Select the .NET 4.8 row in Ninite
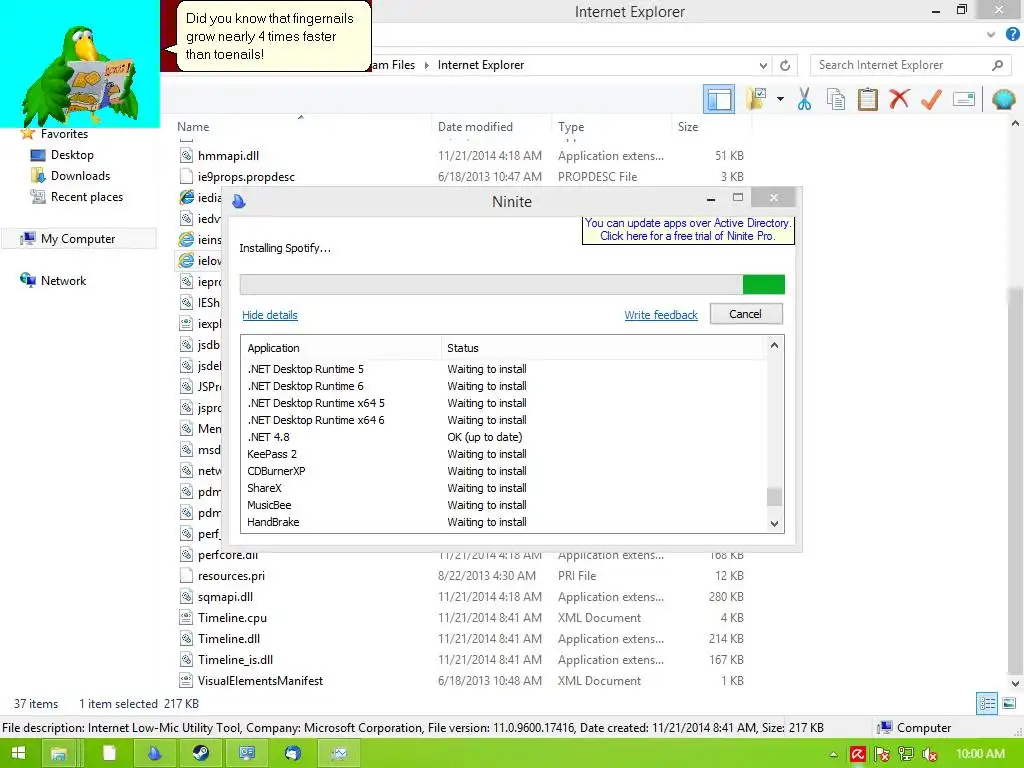The image size is (1024, 768). coord(504,437)
